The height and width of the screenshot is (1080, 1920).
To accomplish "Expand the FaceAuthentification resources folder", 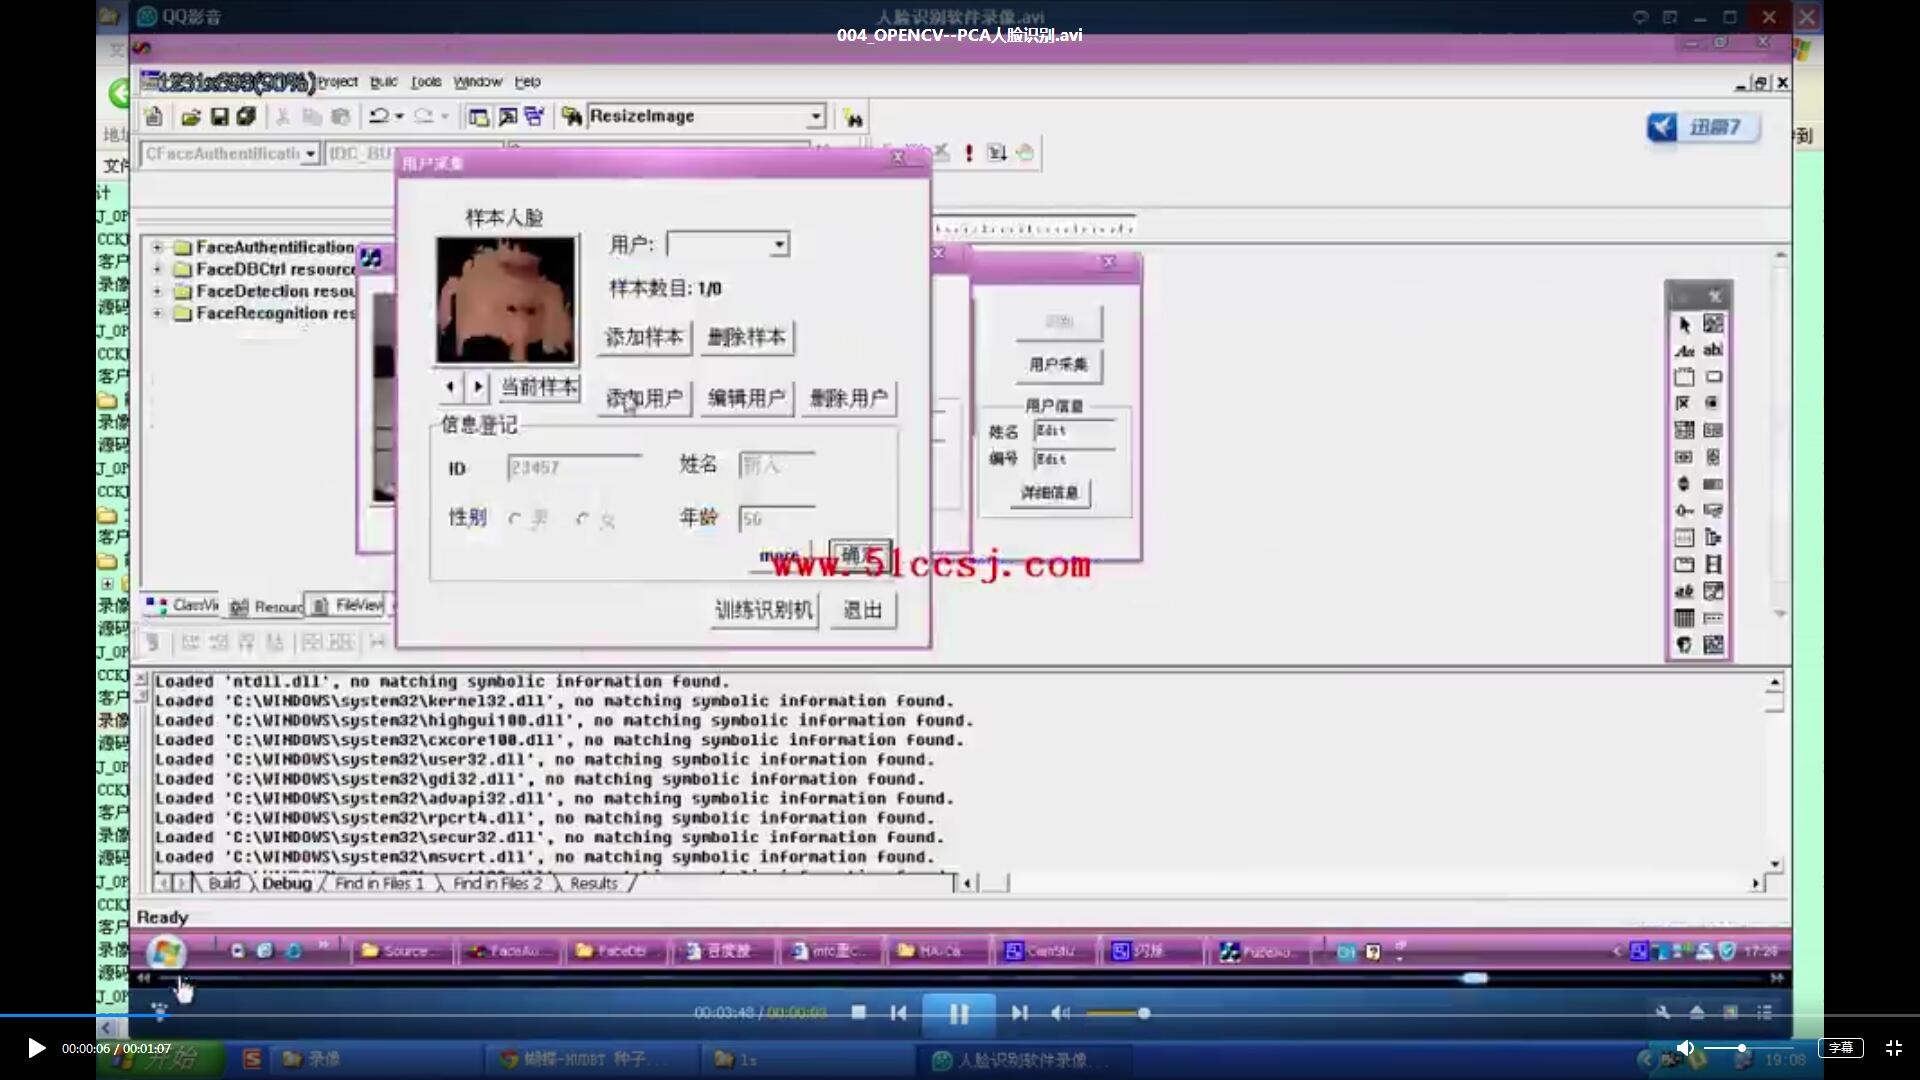I will (x=157, y=247).
